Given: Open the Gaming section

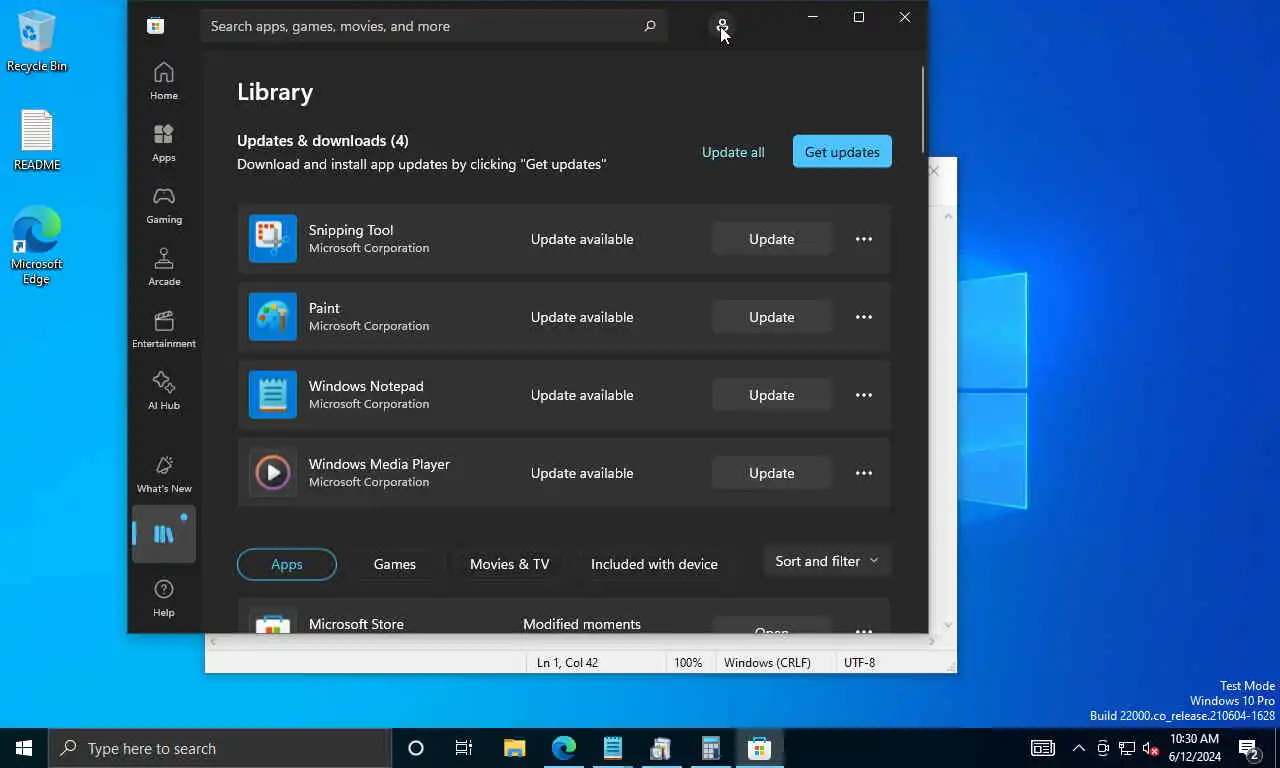Looking at the screenshot, I should click(164, 205).
